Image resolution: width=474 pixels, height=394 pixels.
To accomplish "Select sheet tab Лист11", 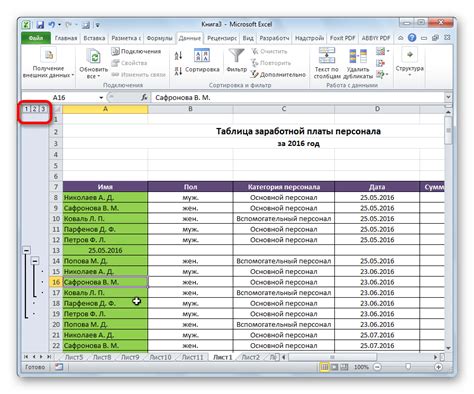I will (193, 357).
